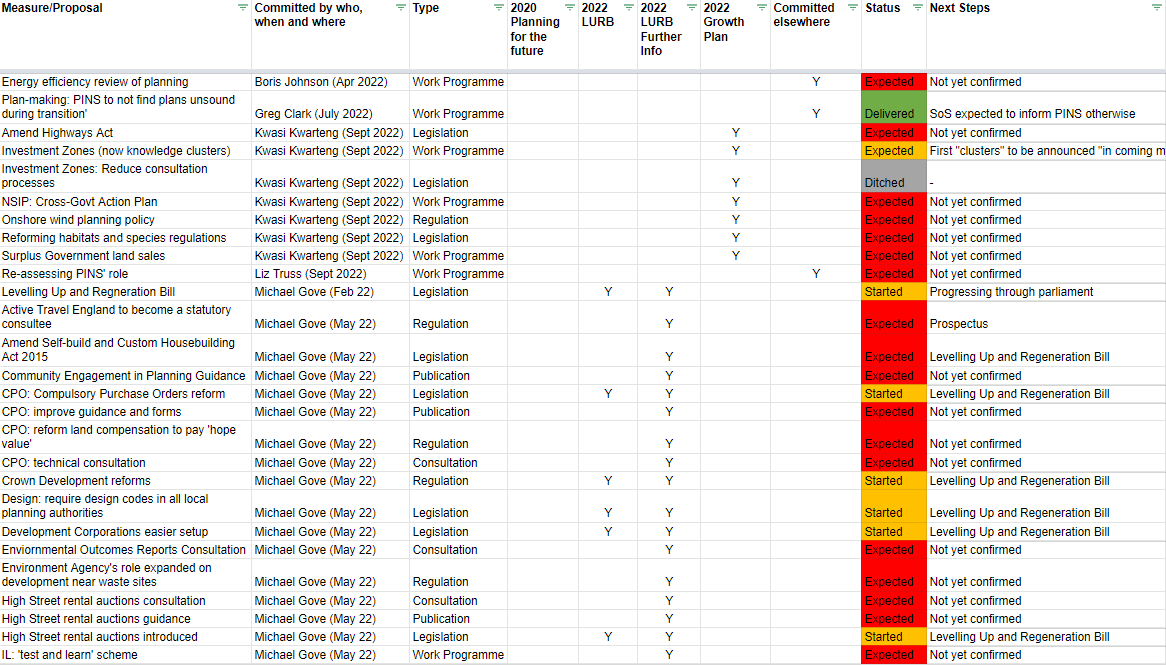Open filter on Status column
This screenshot has width=1166, height=665.
pyautogui.click(x=918, y=7)
